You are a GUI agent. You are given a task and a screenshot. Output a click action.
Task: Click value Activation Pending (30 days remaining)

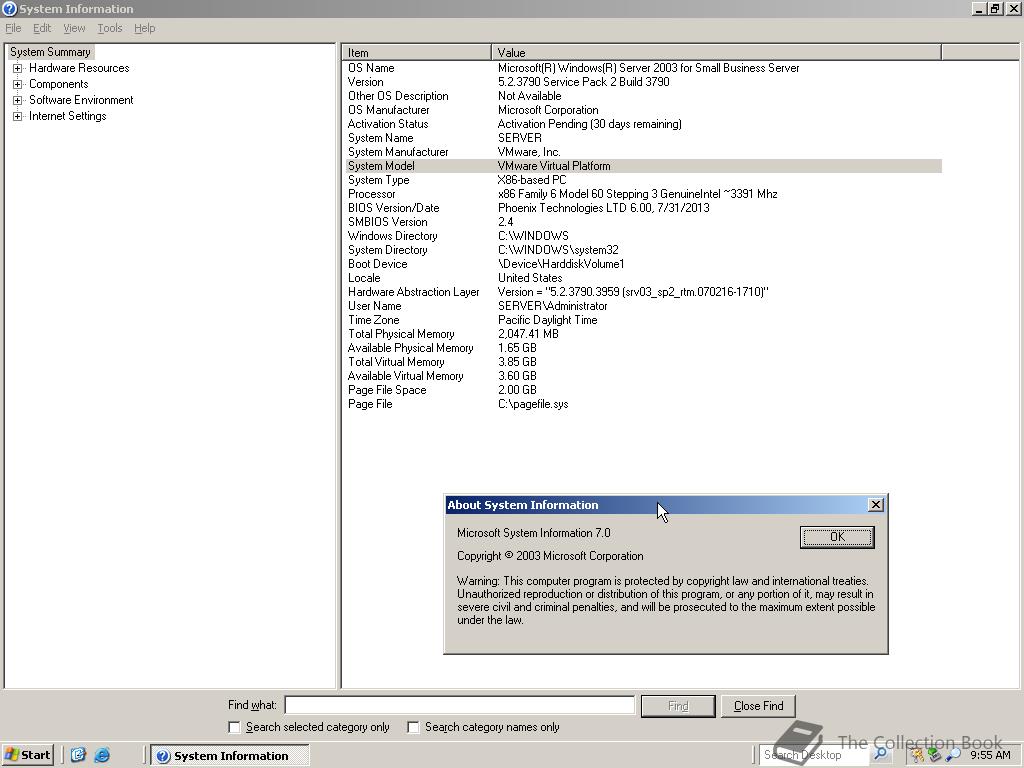(x=590, y=124)
